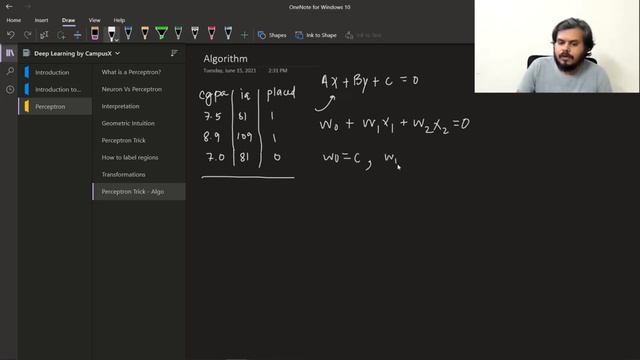The height and width of the screenshot is (360, 640).
Task: Activate the Insert Space tool
Action: [x=77, y=35]
